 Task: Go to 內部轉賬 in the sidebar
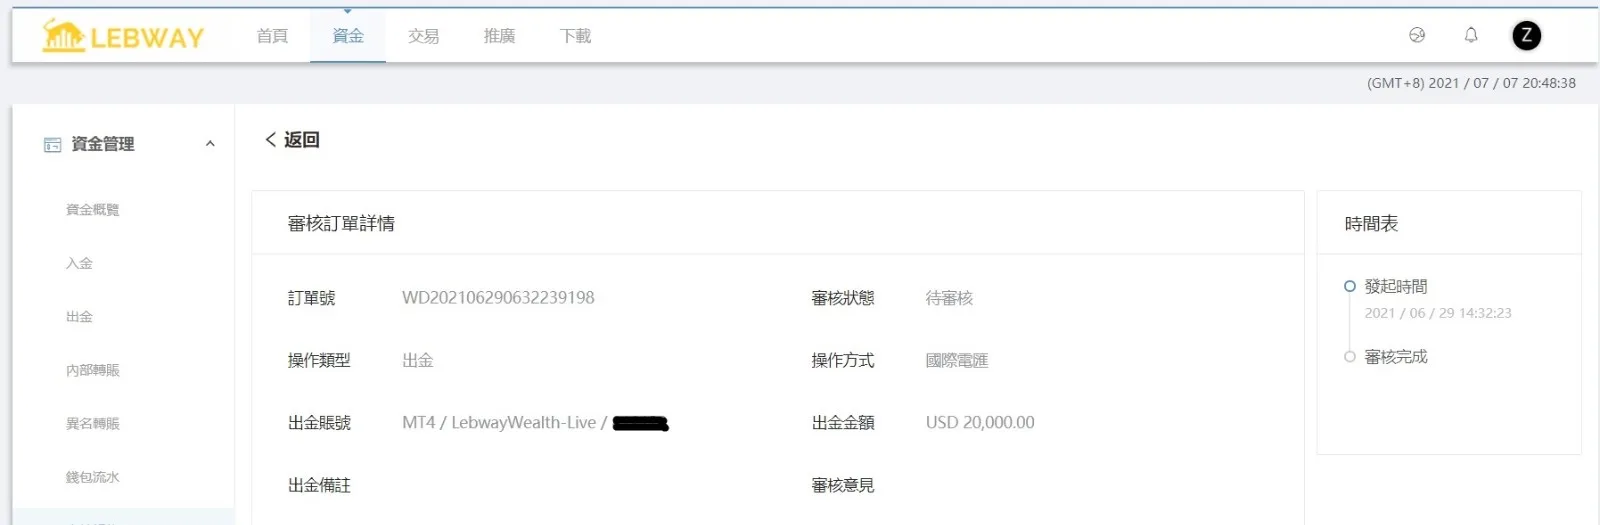click(93, 371)
